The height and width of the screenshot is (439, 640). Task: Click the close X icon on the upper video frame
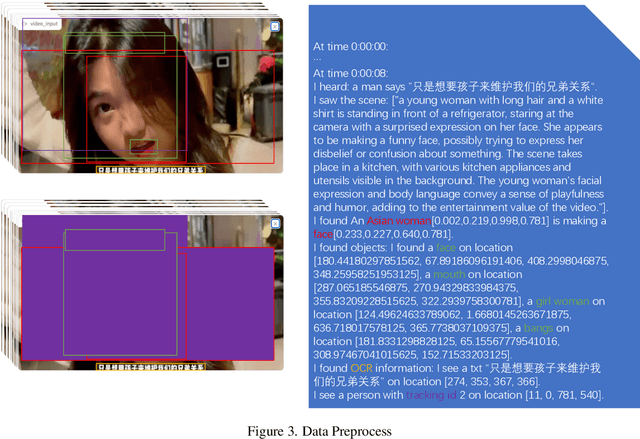point(275,27)
